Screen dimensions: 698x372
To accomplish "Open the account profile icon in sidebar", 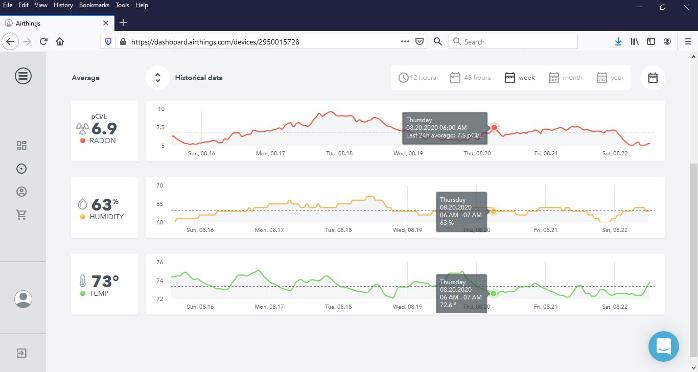I will tap(21, 192).
